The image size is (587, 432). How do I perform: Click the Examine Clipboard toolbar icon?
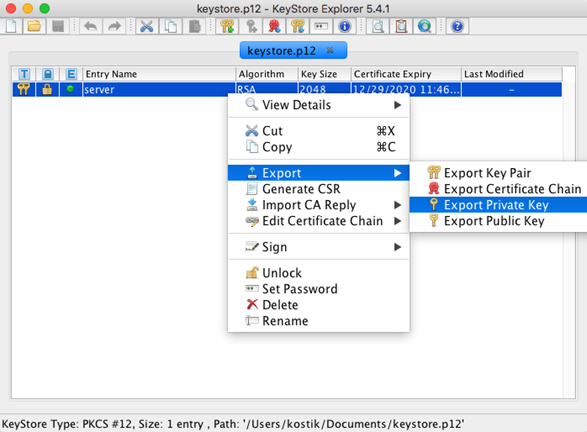point(401,26)
